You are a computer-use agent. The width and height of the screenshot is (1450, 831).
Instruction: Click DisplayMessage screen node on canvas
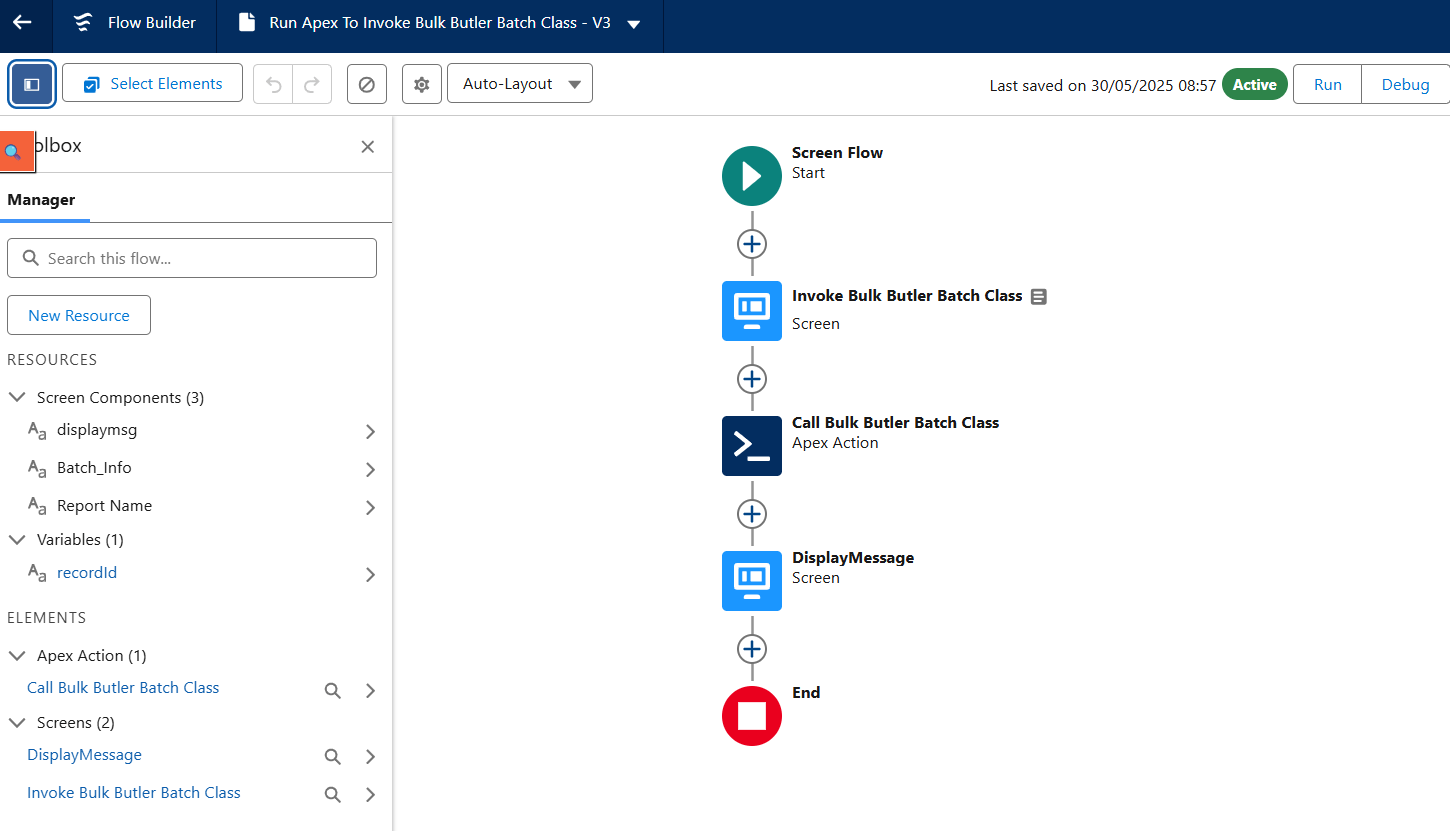click(x=752, y=581)
